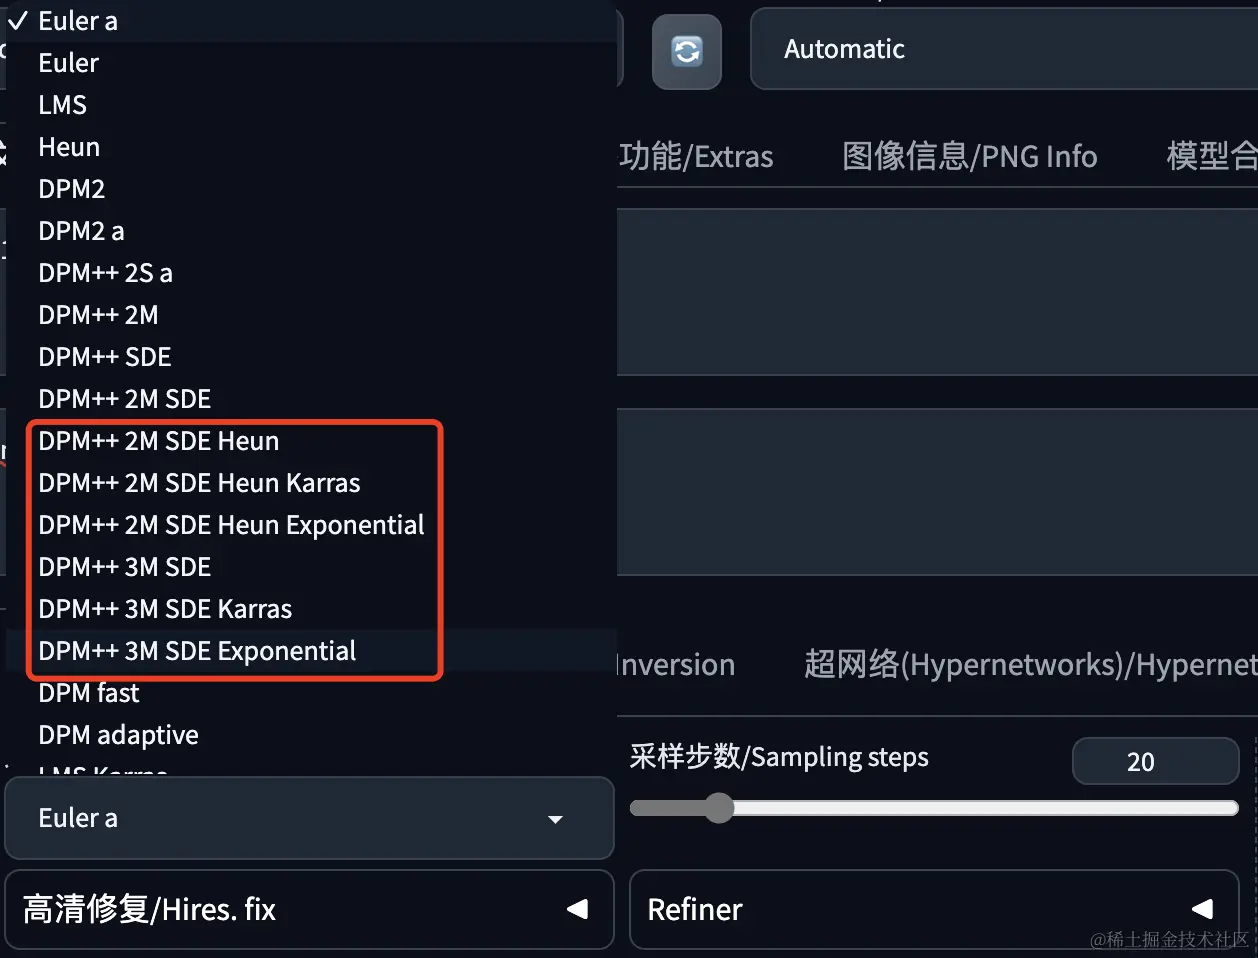
Task: Select the DPM adaptive sampler
Action: (x=117, y=734)
